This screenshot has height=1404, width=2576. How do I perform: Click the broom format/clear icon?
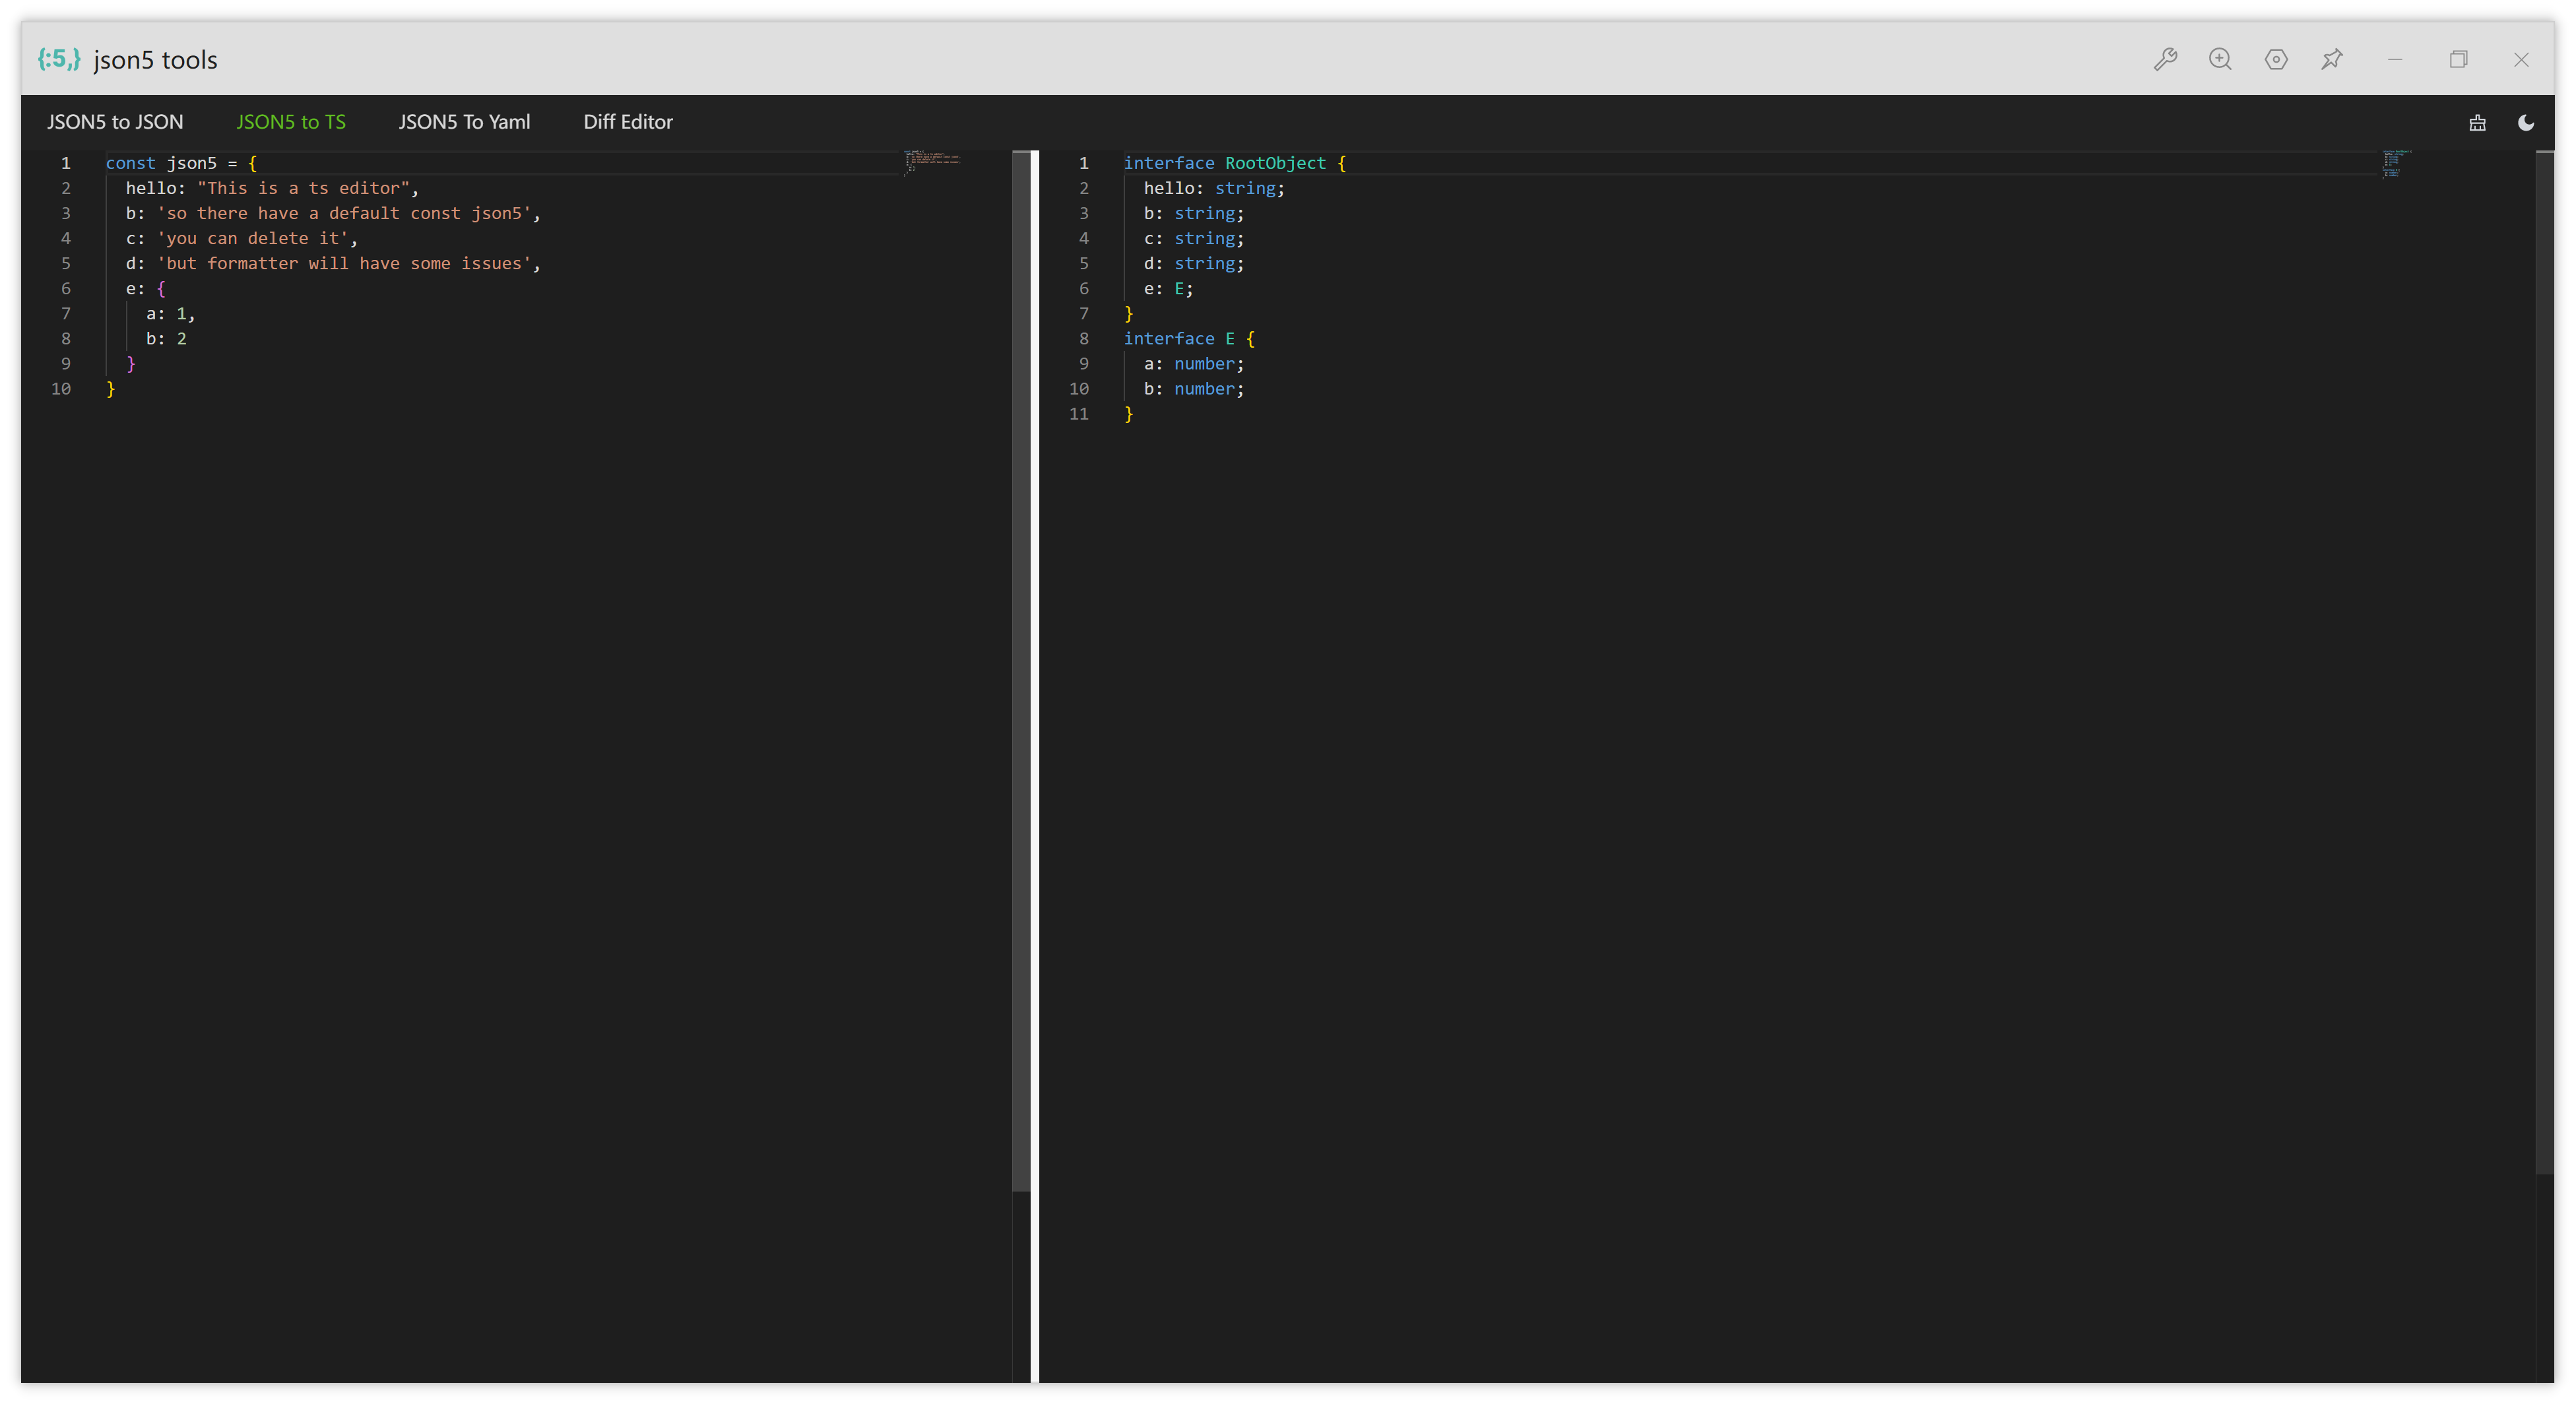pos(2477,123)
